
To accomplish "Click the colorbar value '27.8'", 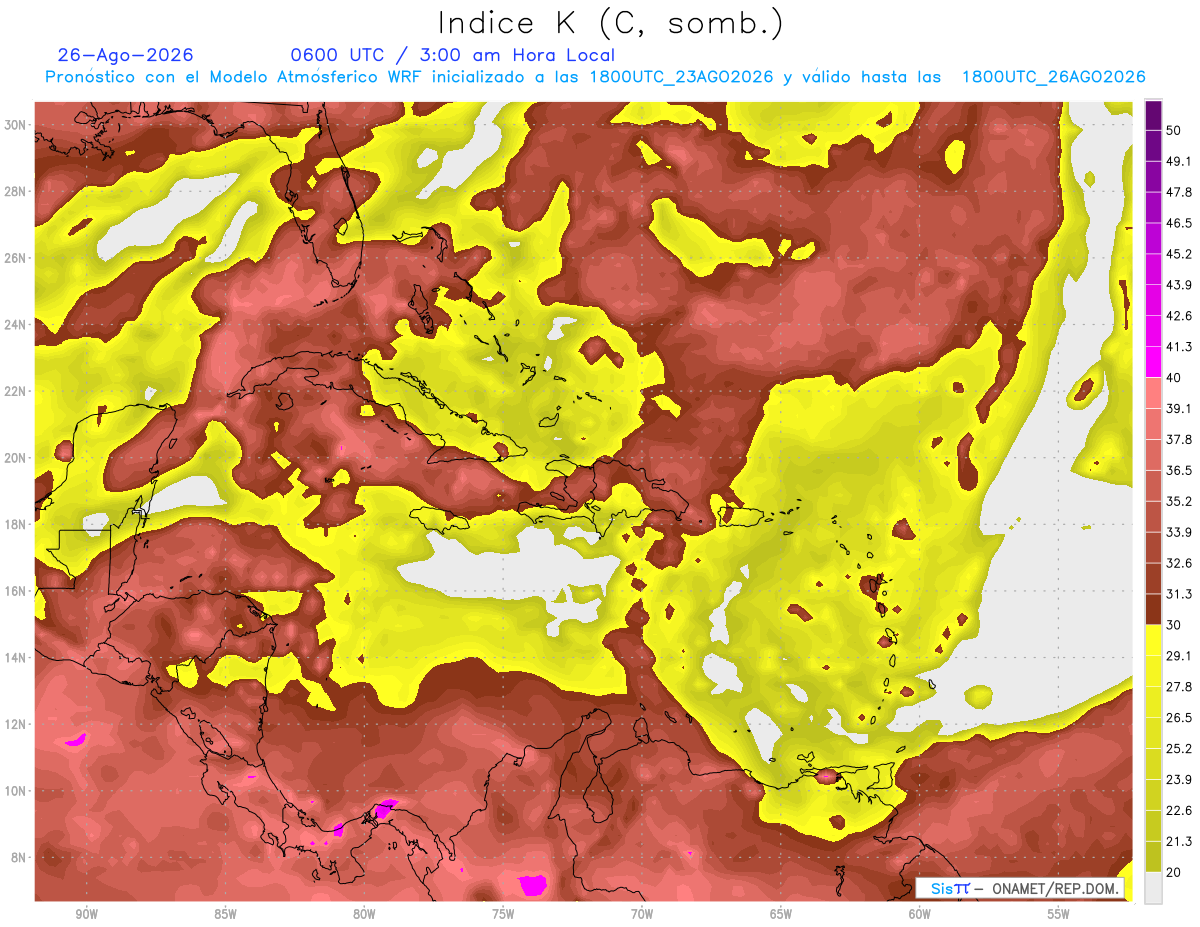I will click(1179, 686).
